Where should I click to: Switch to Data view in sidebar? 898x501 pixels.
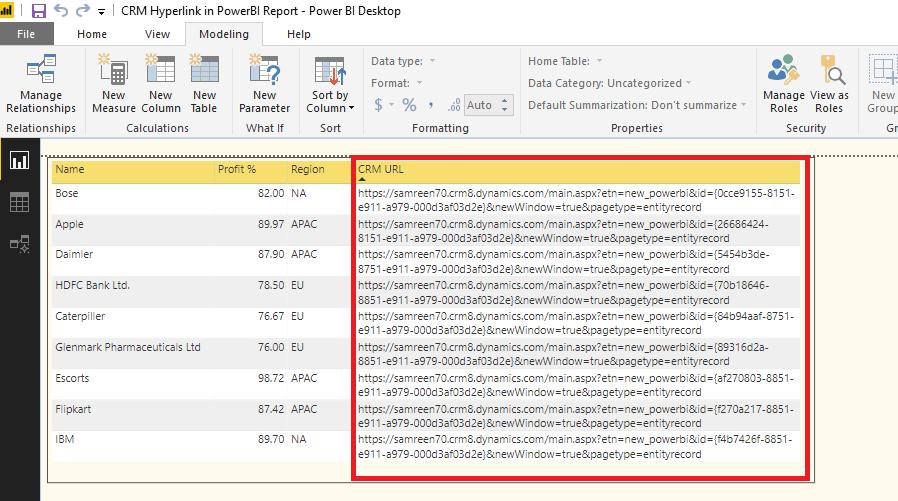19,202
